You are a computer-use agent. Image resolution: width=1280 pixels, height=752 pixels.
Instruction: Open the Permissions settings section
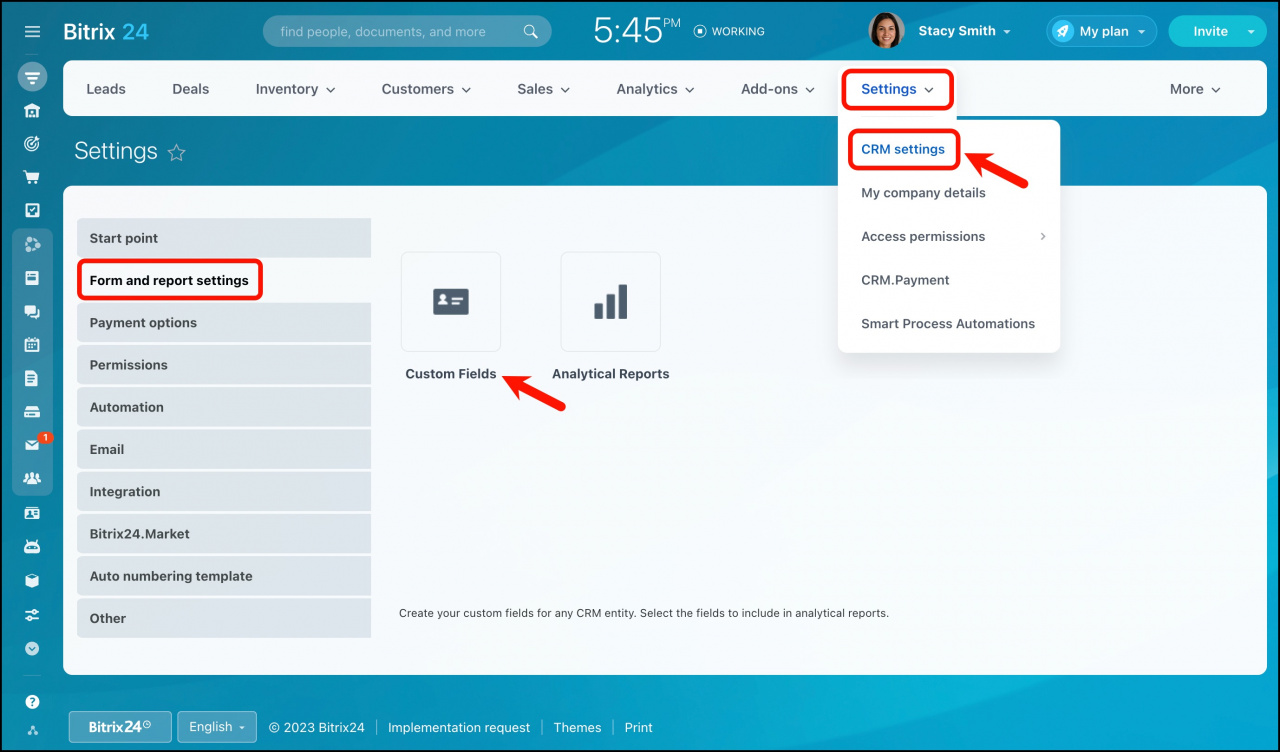point(224,365)
